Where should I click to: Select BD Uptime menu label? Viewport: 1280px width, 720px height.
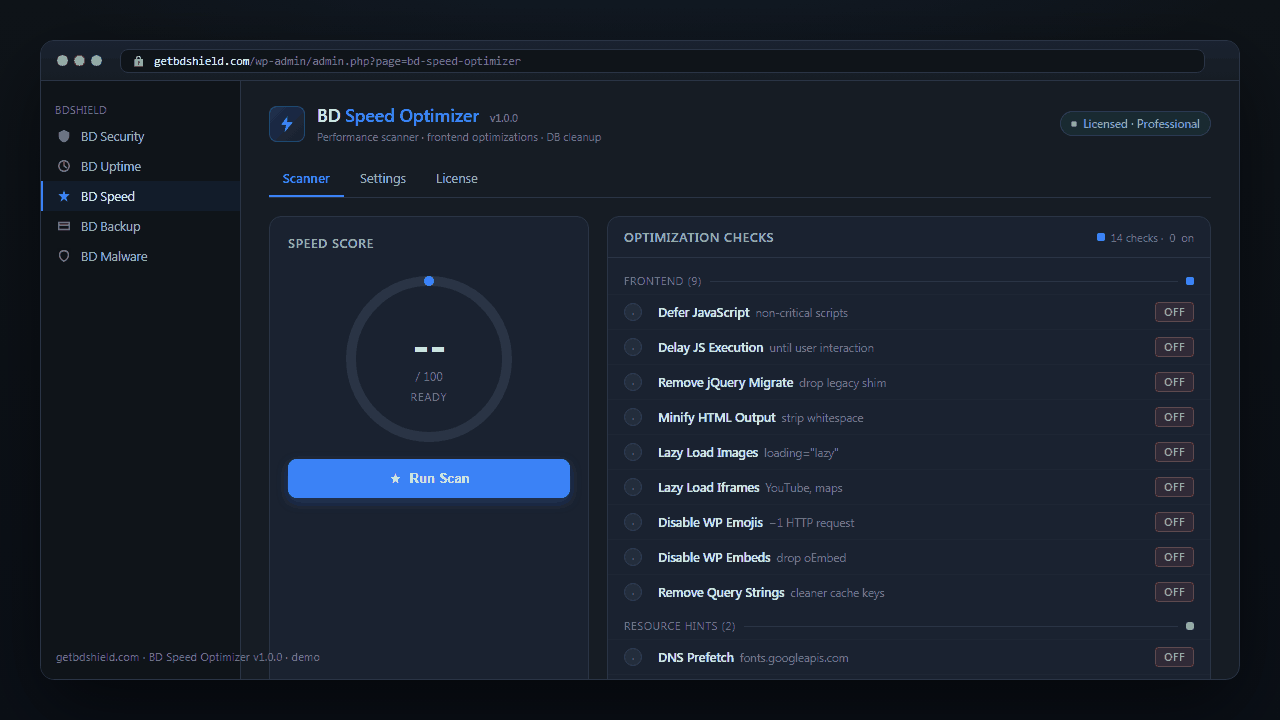pyautogui.click(x=111, y=166)
